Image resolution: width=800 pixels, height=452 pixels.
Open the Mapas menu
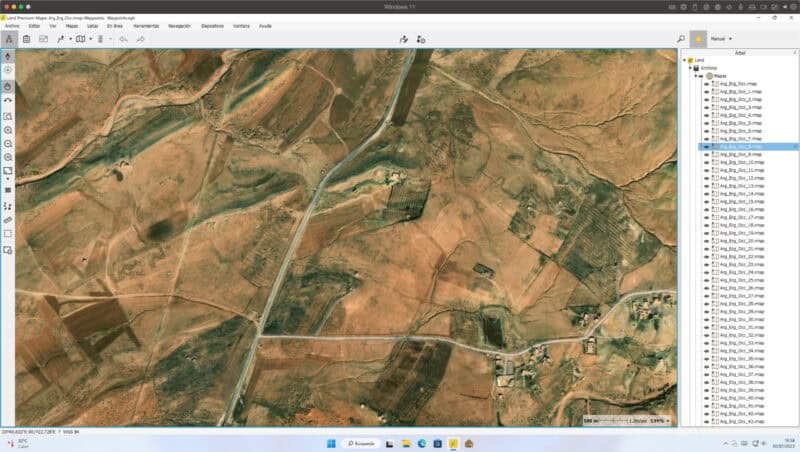coord(72,26)
